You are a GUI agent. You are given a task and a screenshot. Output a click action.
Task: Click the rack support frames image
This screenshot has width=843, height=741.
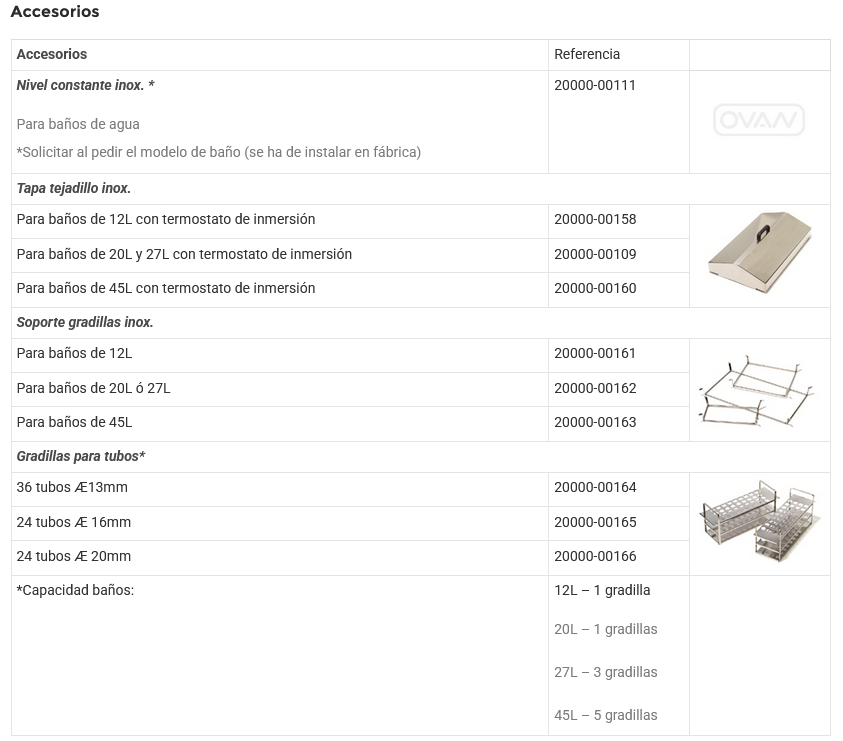click(x=759, y=391)
